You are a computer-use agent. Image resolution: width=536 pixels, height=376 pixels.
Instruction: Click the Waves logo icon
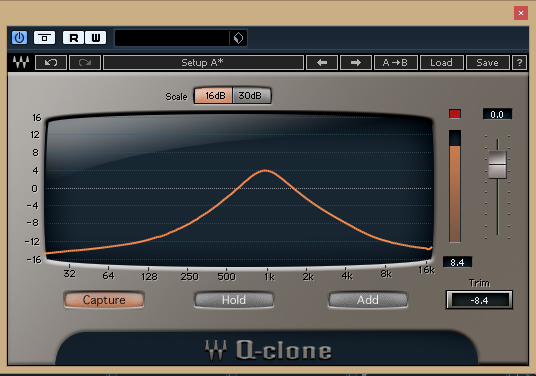point(21,62)
